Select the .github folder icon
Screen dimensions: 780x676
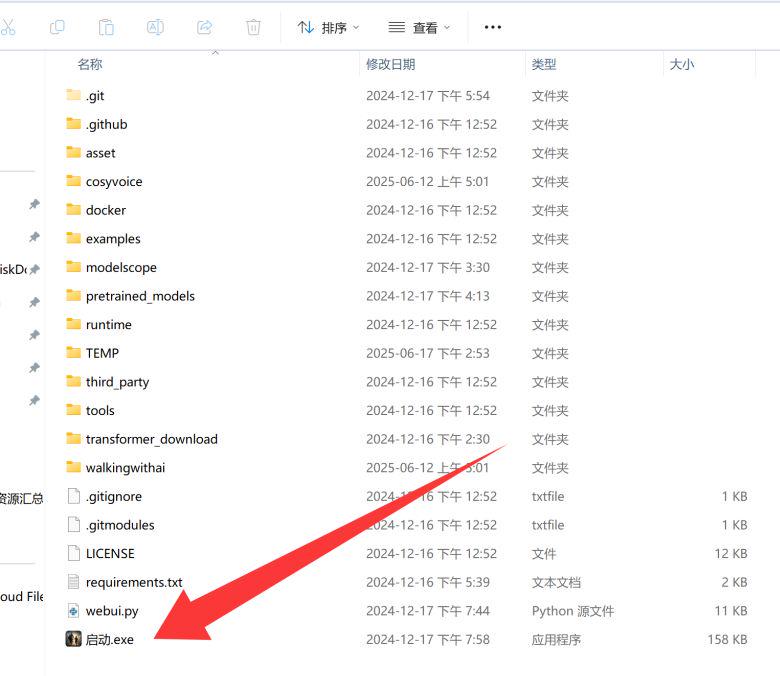[74, 123]
